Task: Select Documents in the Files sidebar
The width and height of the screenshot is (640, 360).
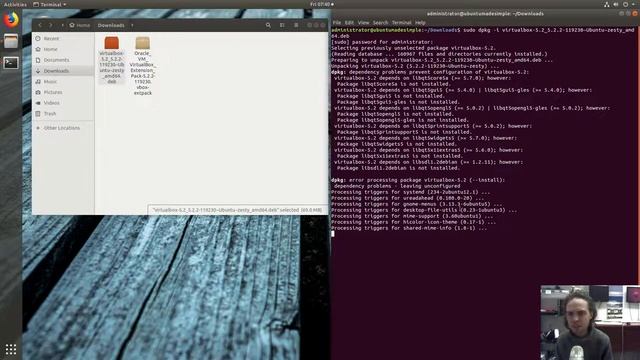Action: click(x=63, y=60)
